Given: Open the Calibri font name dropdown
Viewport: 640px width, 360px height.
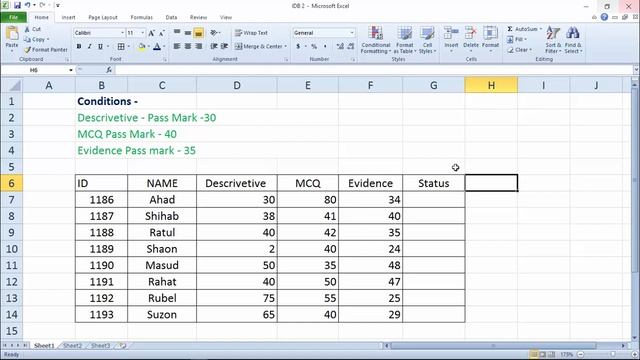Looking at the screenshot, I should coord(122,33).
